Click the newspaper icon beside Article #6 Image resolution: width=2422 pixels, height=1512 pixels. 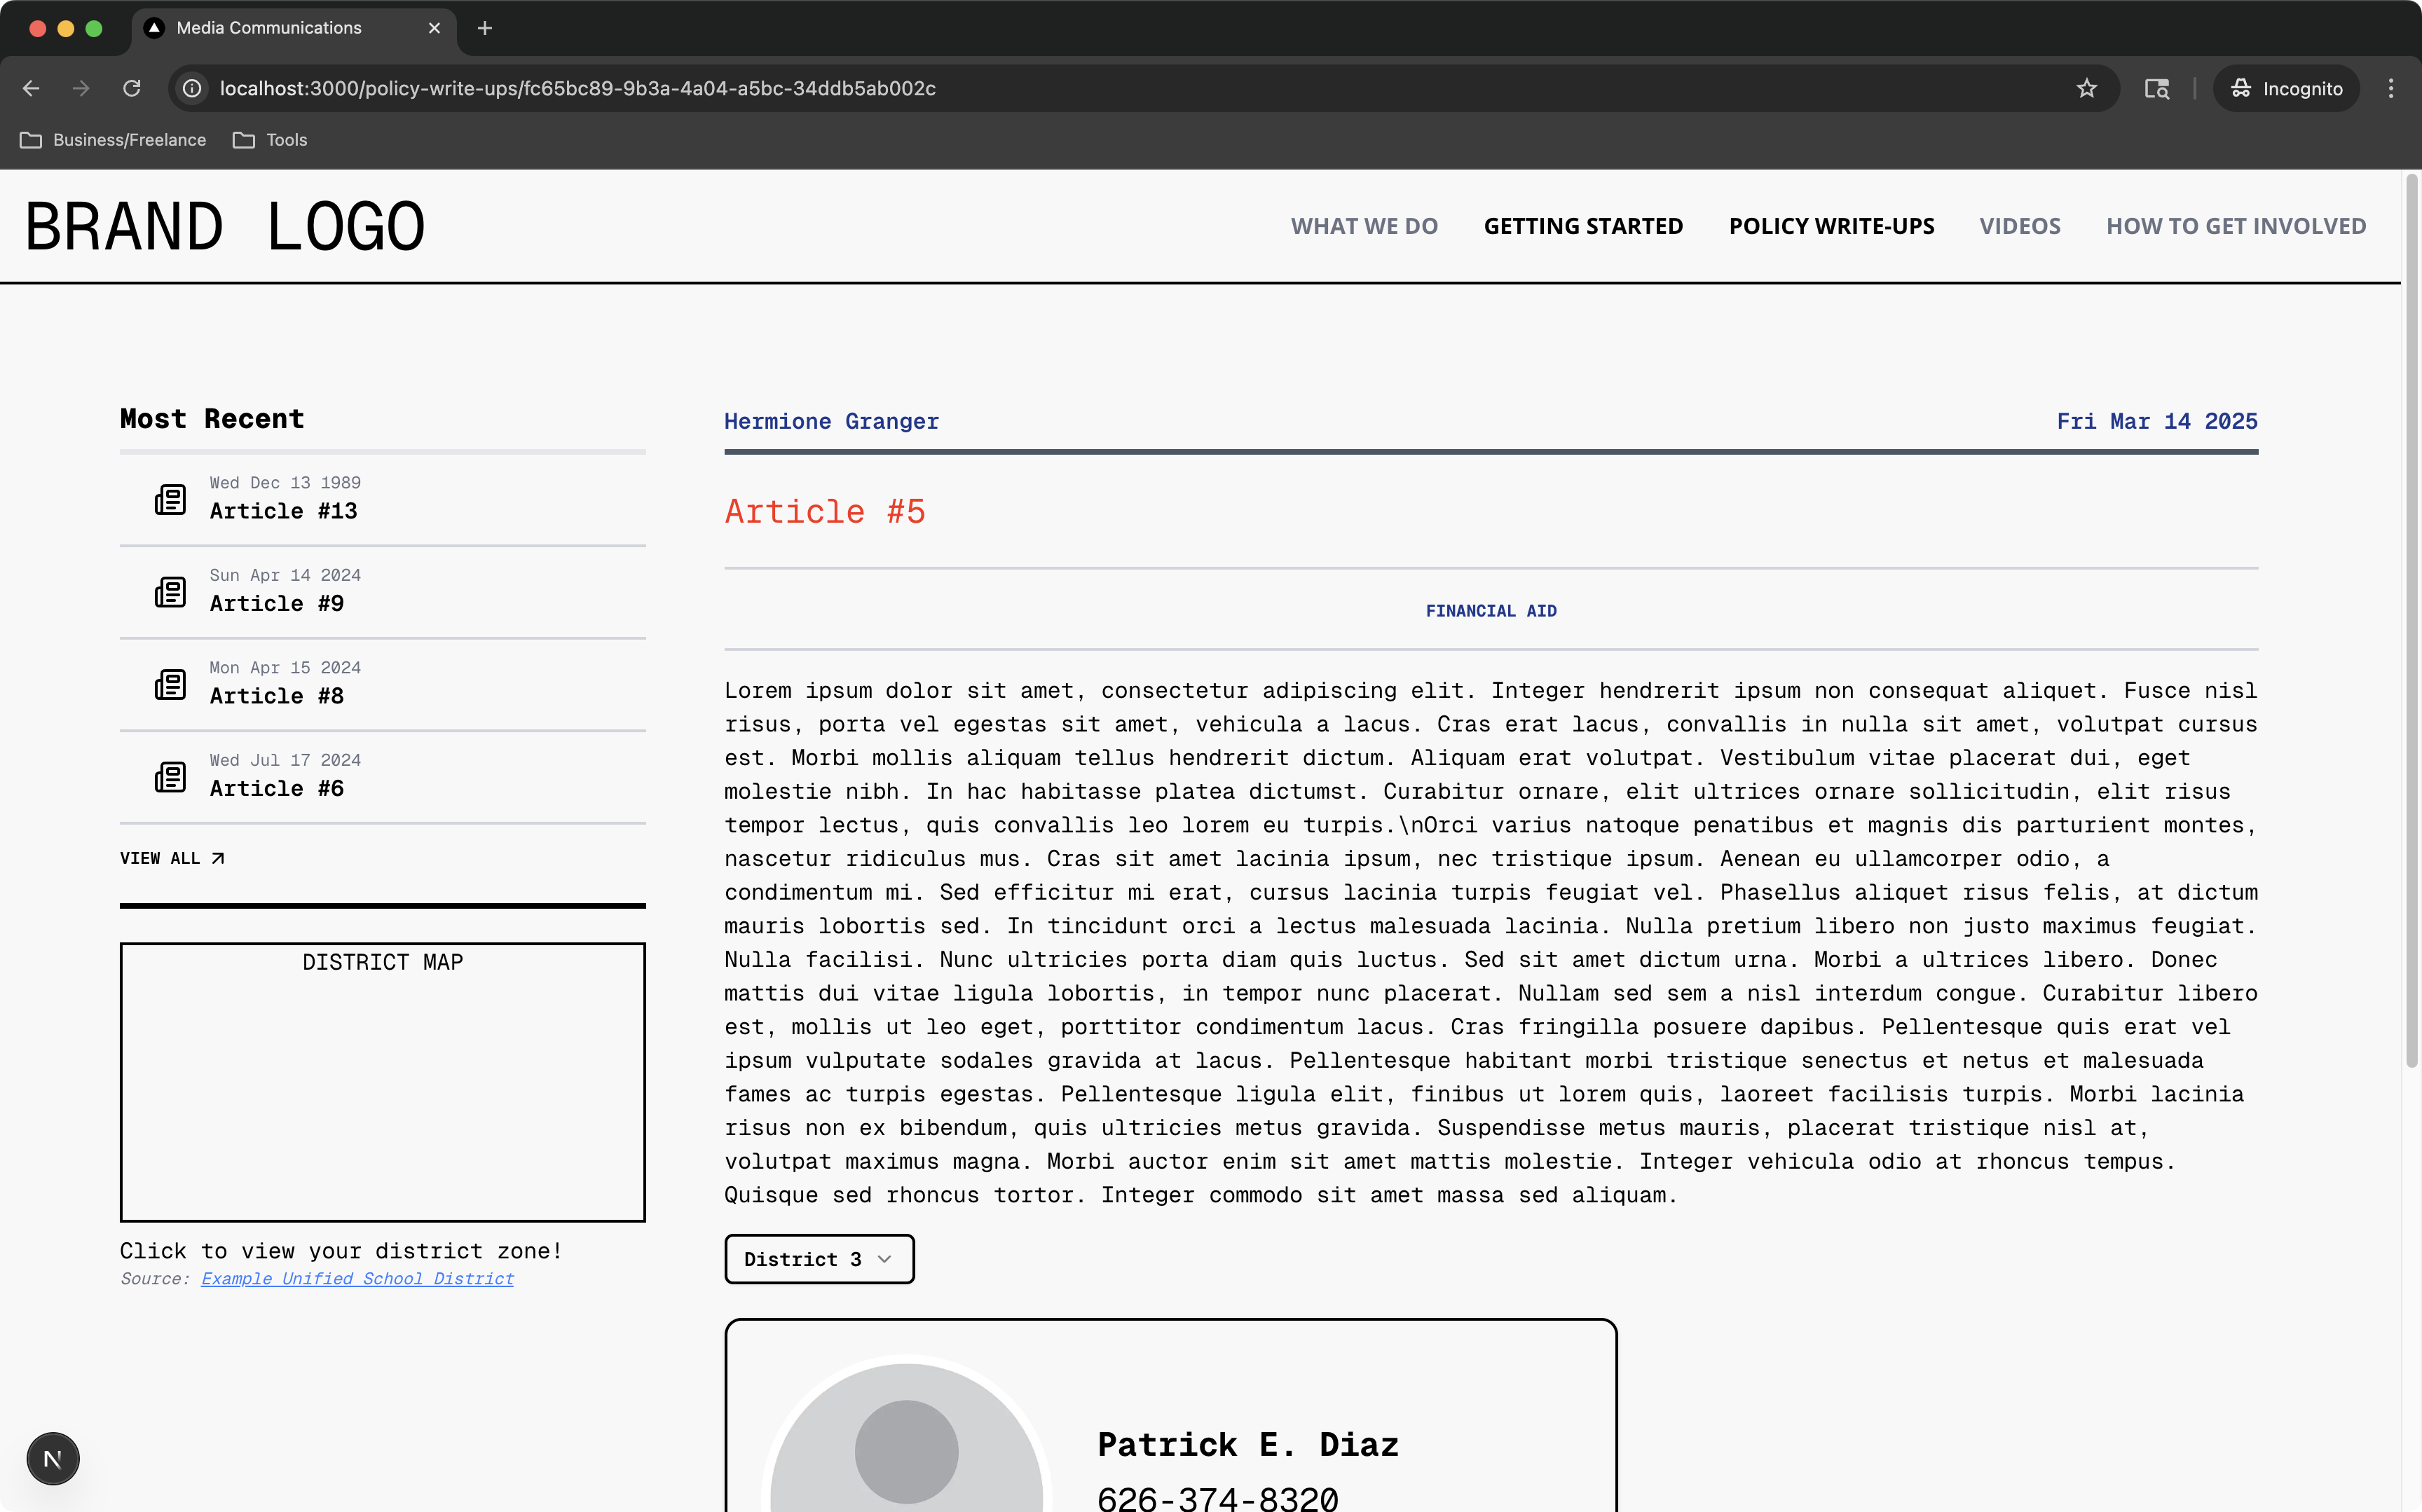(x=170, y=776)
